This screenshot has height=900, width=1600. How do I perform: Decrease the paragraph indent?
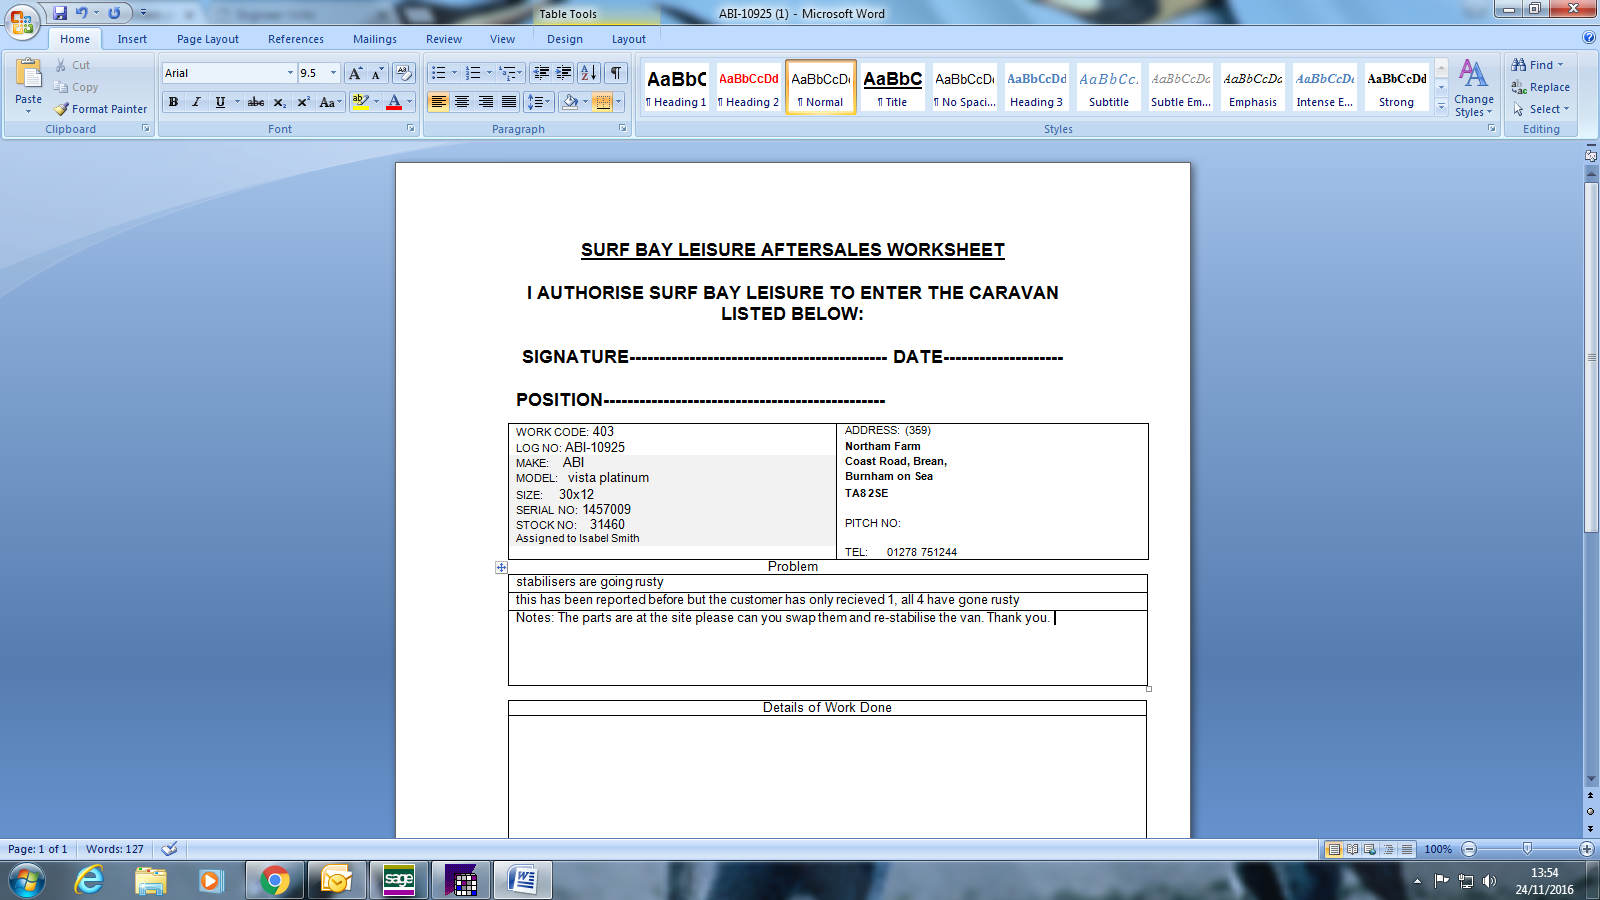click(x=541, y=73)
